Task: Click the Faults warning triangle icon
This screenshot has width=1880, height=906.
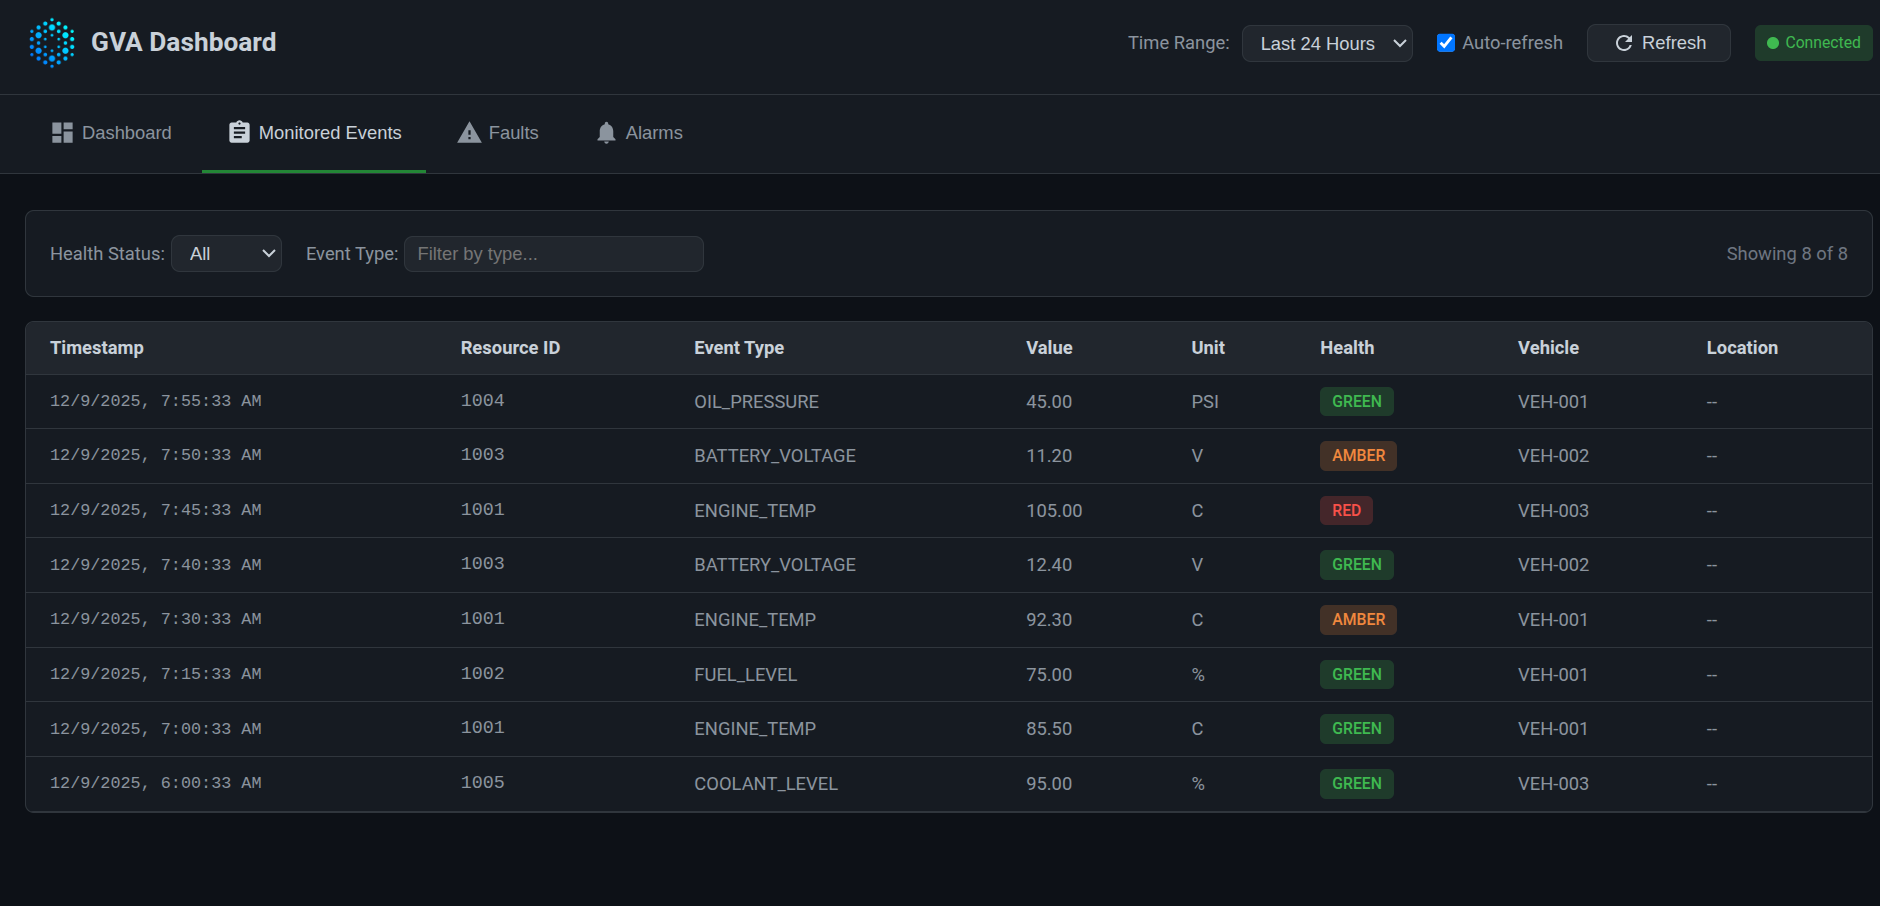Action: [x=469, y=133]
